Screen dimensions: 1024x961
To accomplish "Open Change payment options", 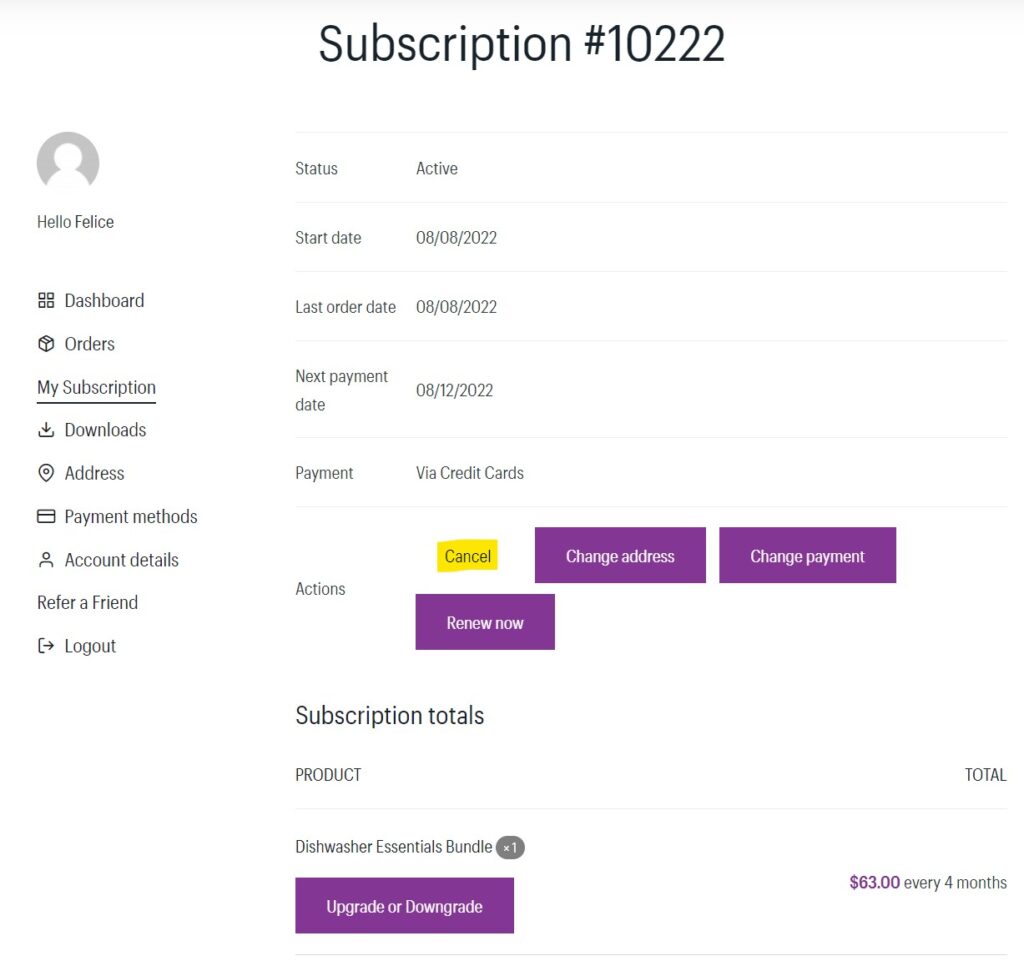I will (807, 555).
